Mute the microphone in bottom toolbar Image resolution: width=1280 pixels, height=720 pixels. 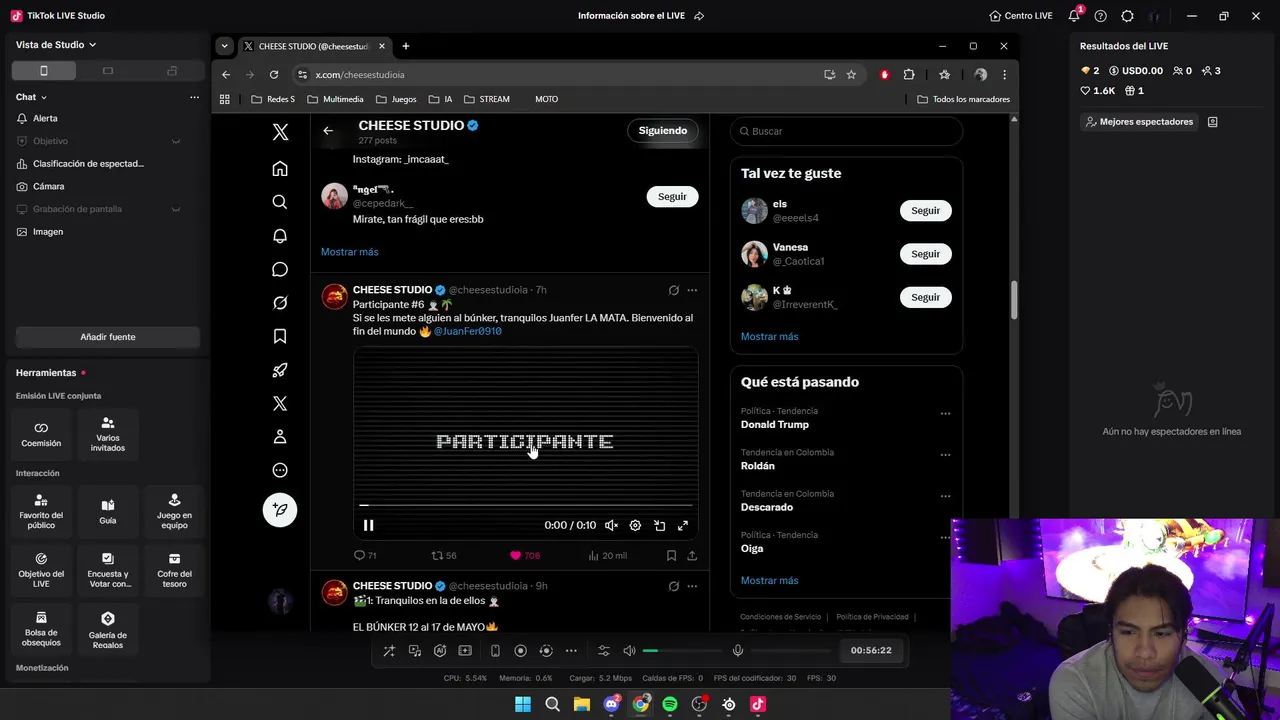[738, 651]
